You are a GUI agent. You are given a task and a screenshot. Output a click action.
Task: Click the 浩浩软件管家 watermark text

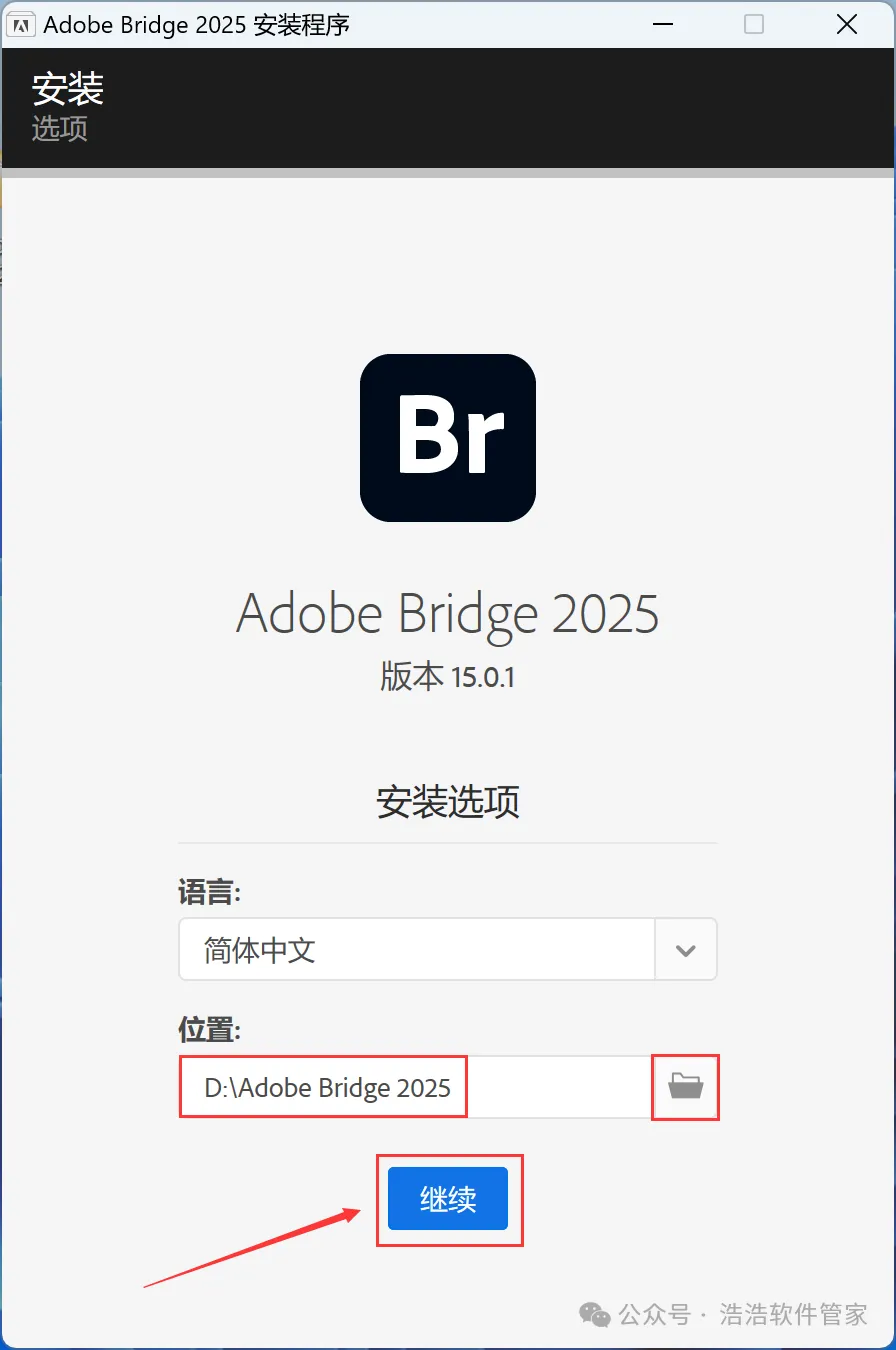point(794,1314)
